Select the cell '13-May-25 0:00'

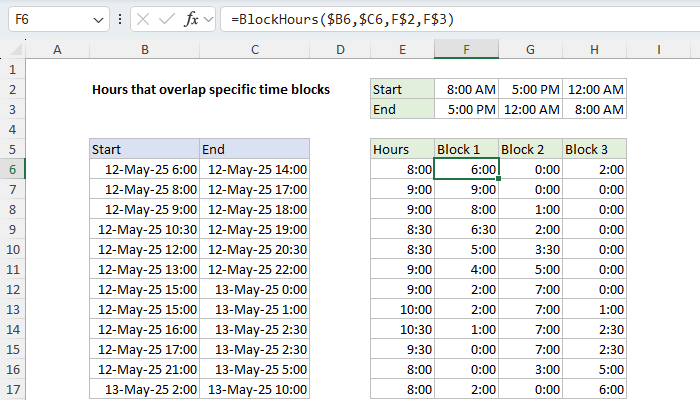click(x=254, y=289)
